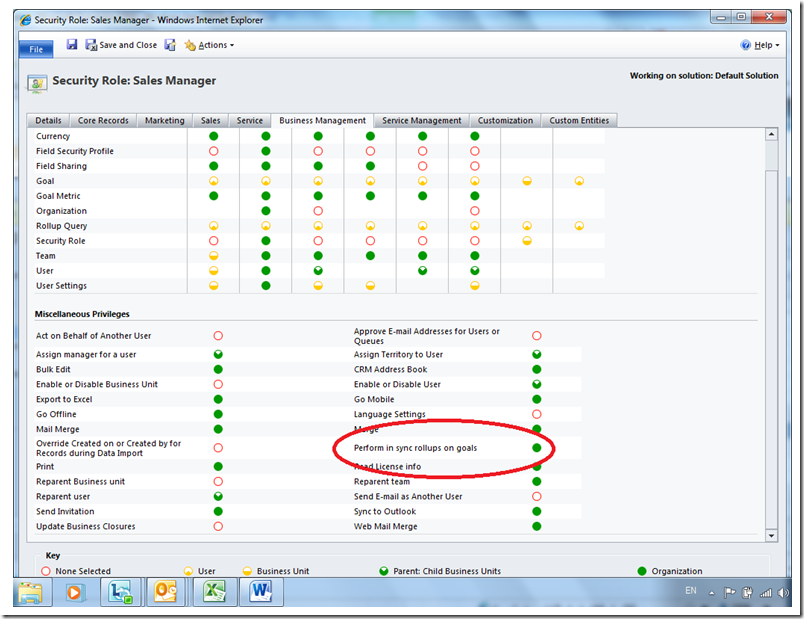Open Word from the Windows taskbar
Screen dimensions: 804x619
[x=262, y=591]
